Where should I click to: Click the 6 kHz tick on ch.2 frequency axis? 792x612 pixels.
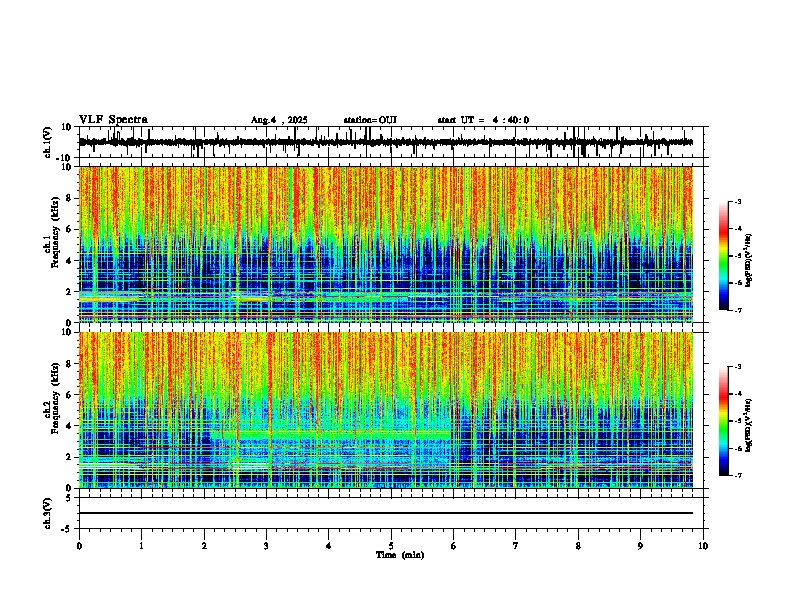(x=70, y=395)
